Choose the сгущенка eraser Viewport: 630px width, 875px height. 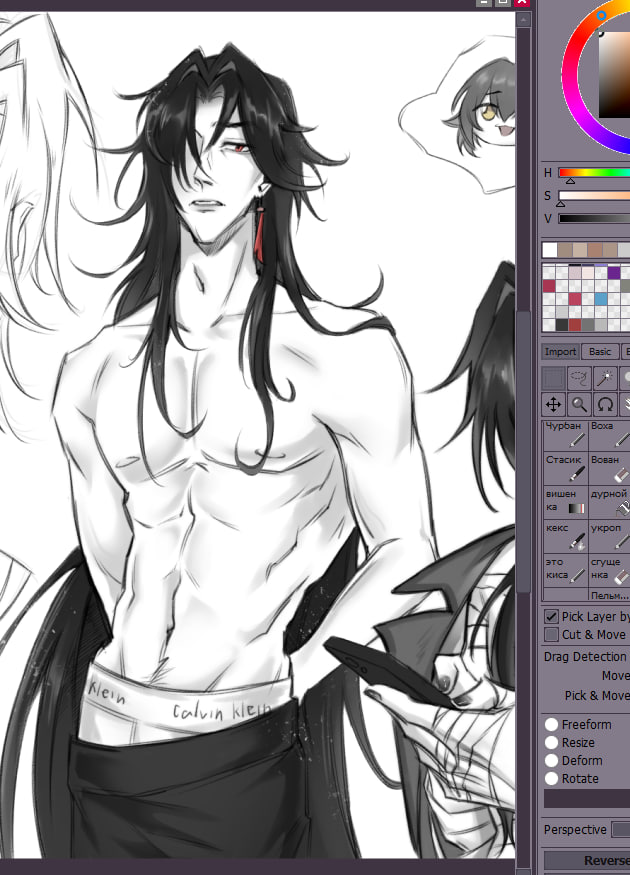[x=609, y=570]
